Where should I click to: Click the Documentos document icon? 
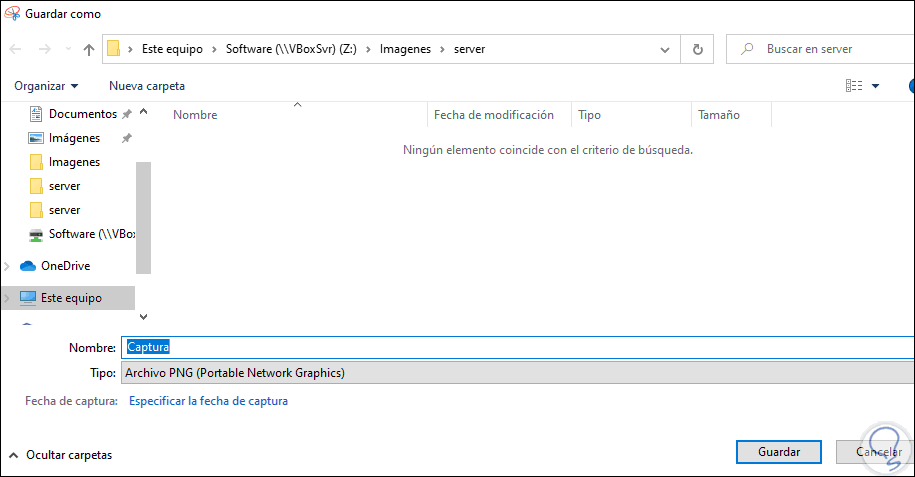(36, 114)
